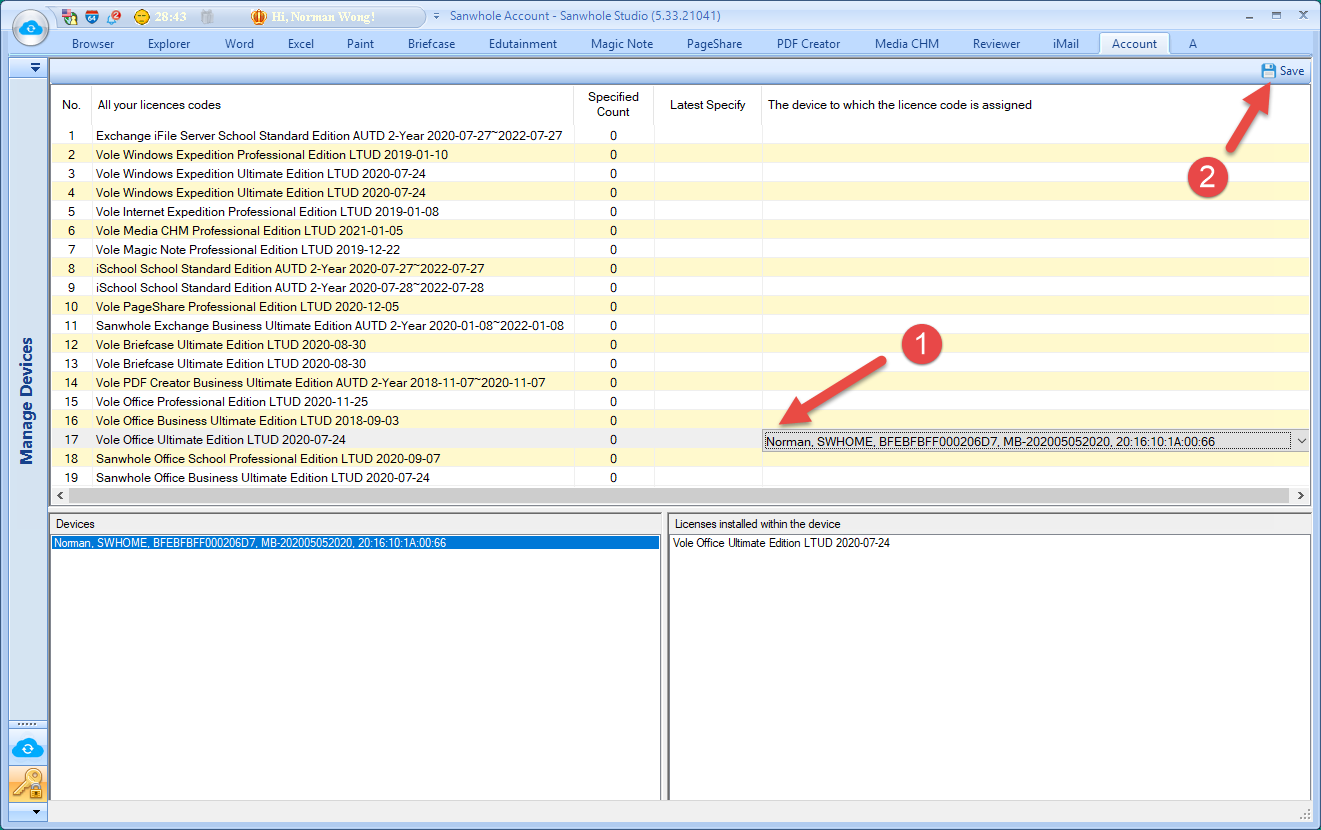Select Vole Office Ultimate Edition row 17 in licence table
The width and height of the screenshot is (1321, 830).
coord(680,440)
